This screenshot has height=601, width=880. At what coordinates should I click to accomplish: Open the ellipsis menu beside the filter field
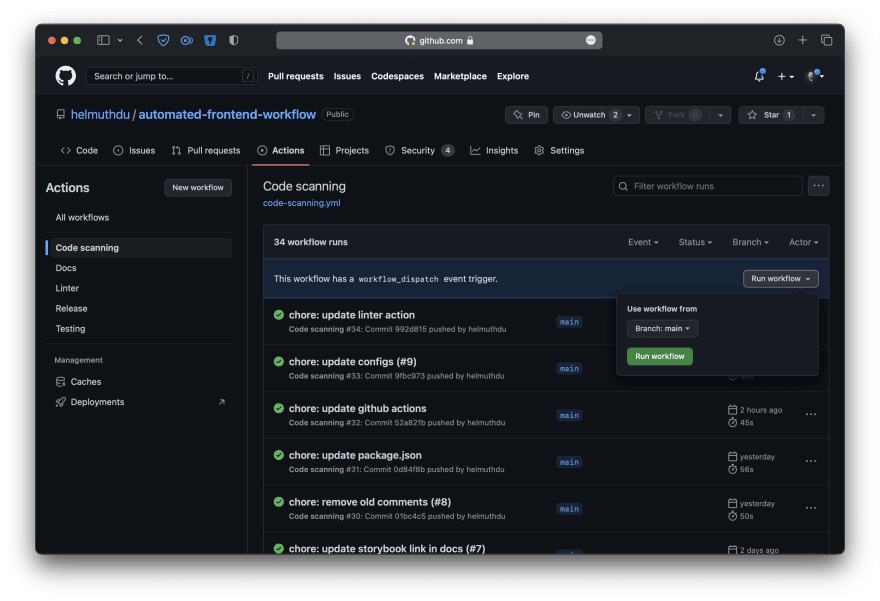point(818,186)
